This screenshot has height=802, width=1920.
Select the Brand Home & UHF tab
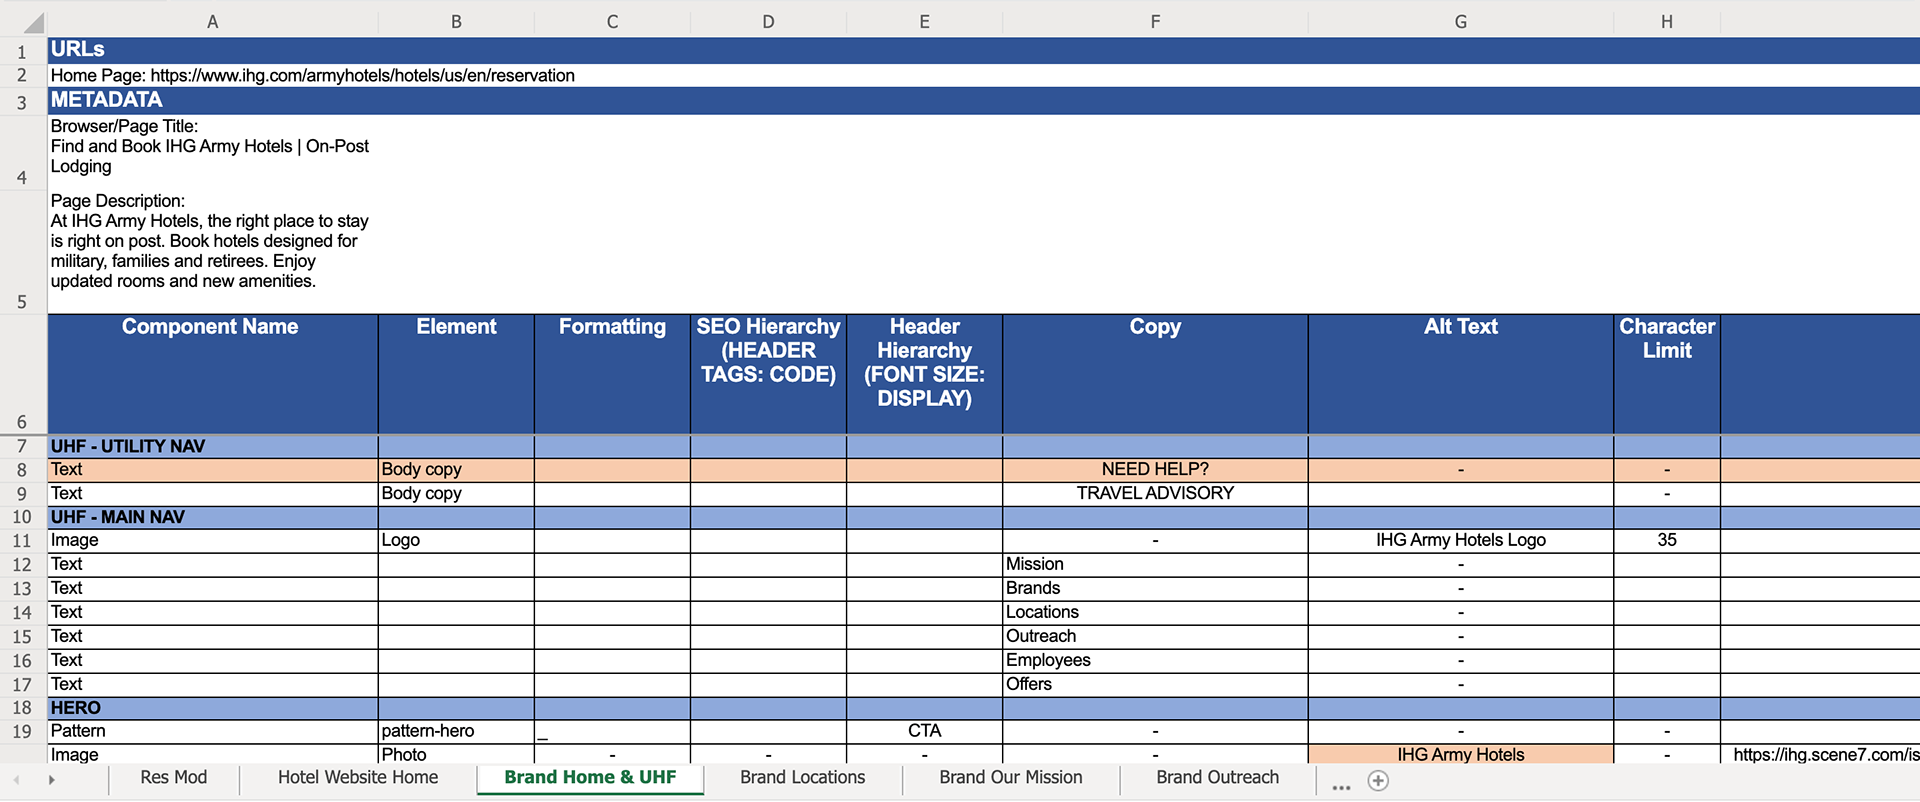(x=590, y=777)
